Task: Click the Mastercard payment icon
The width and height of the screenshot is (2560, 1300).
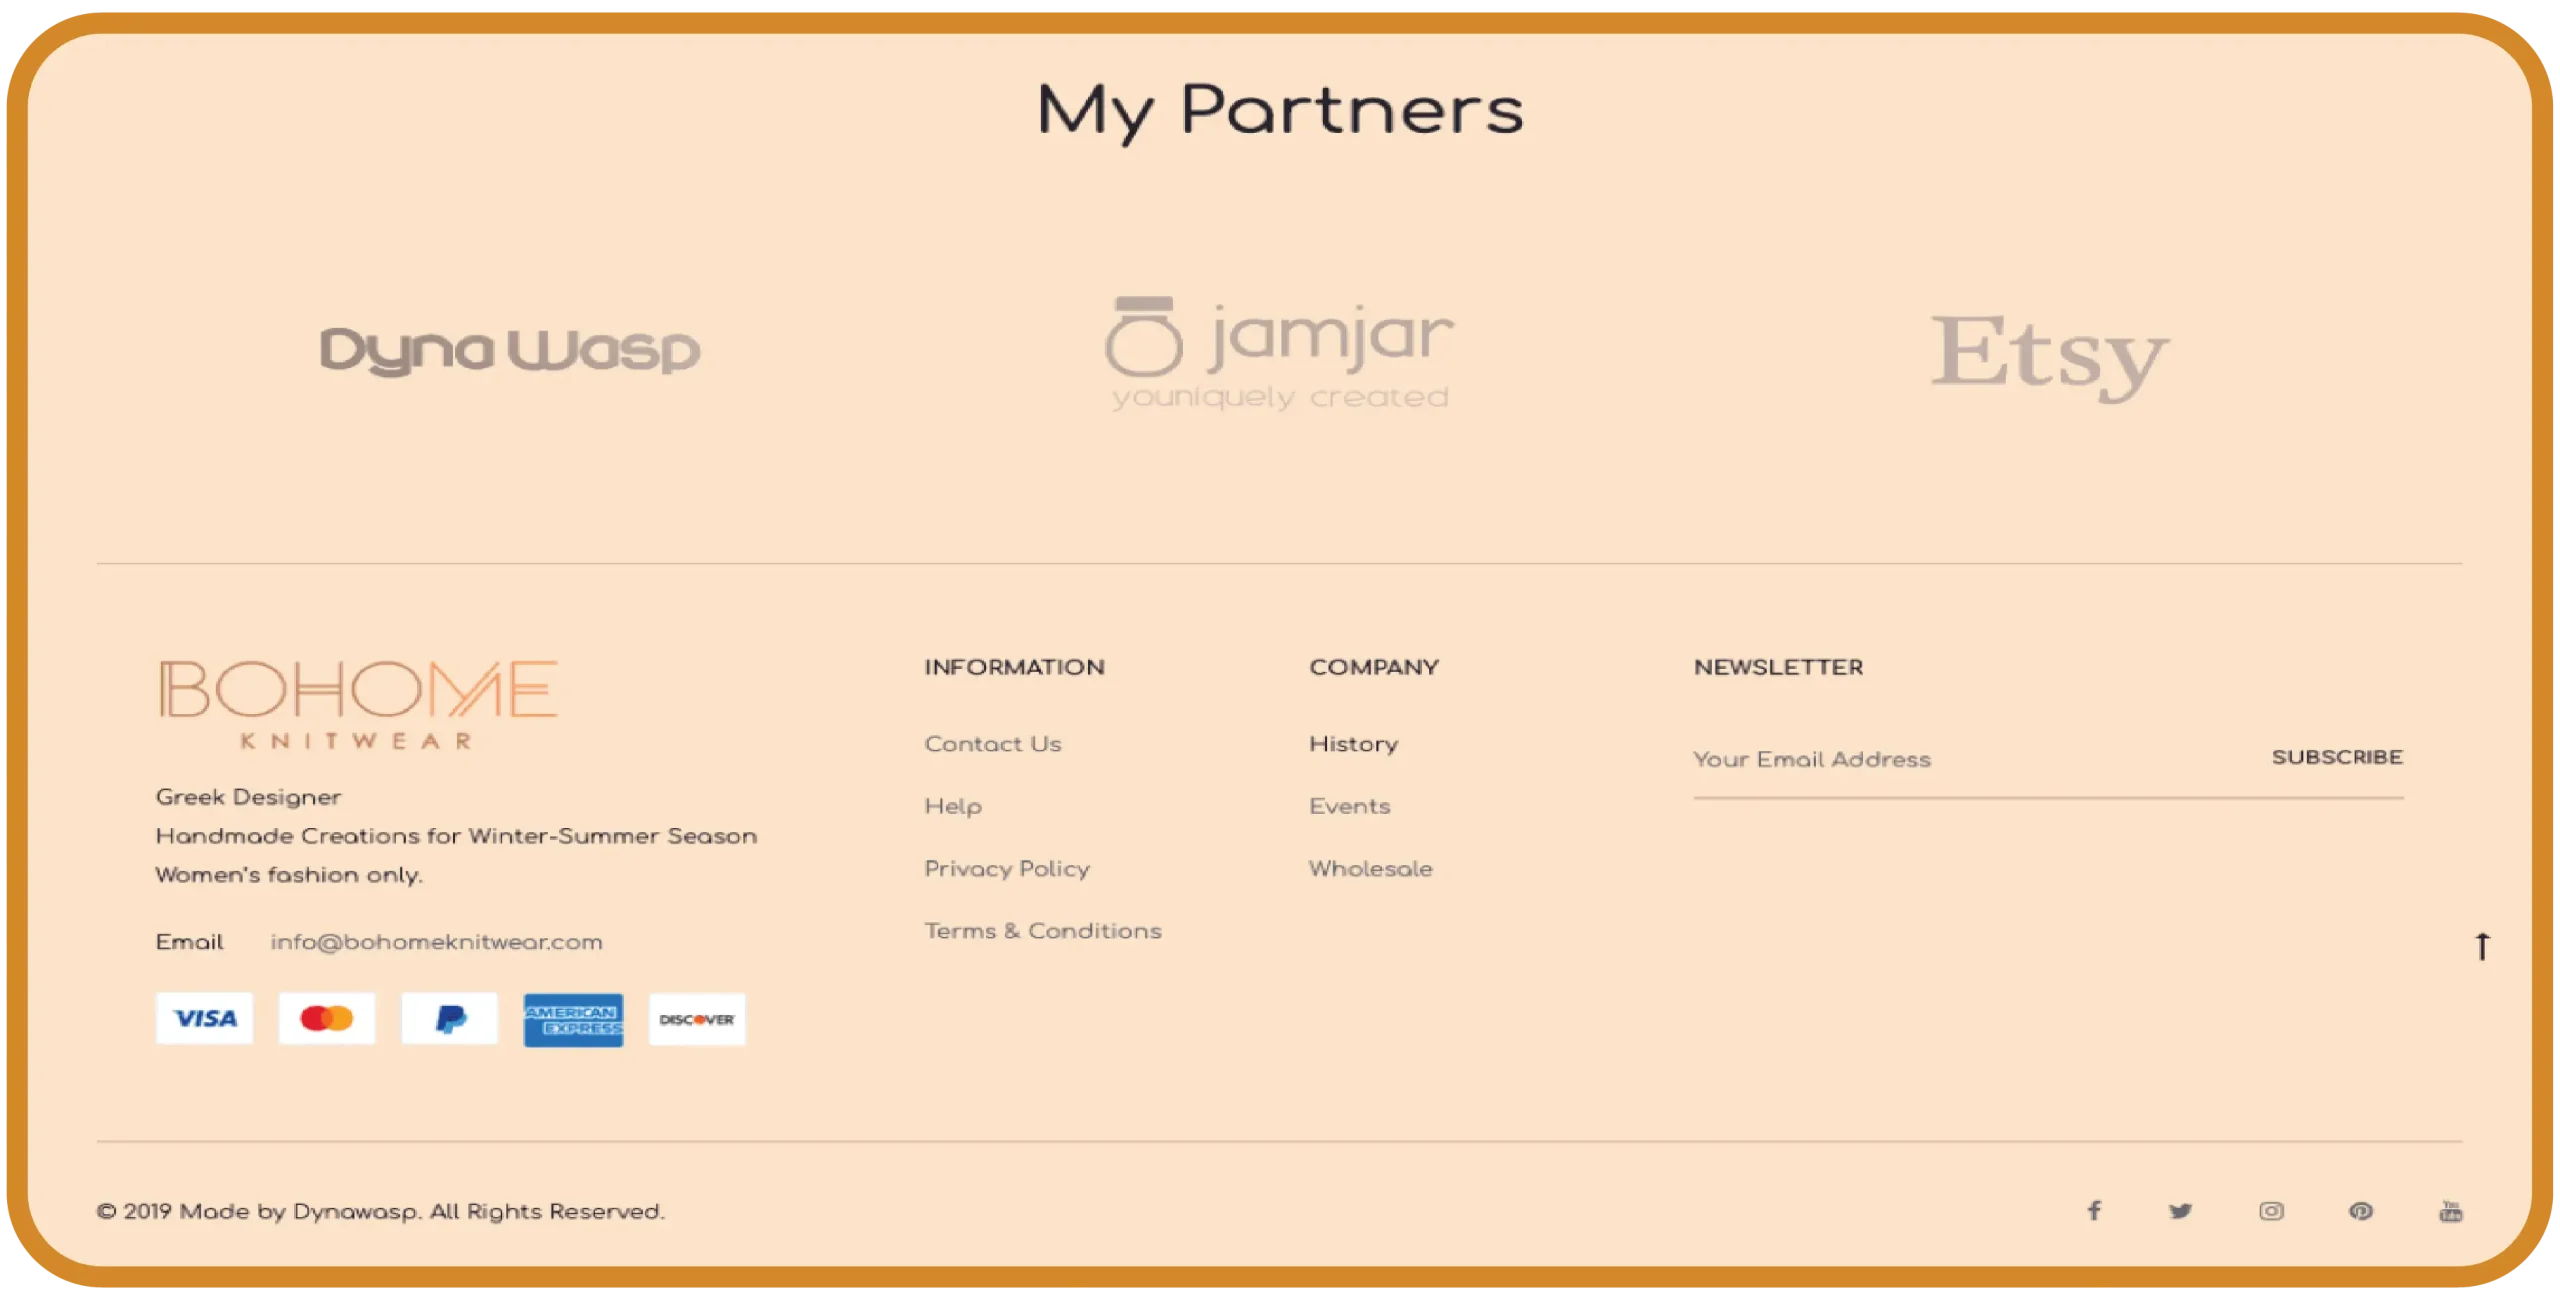Action: coord(327,1019)
